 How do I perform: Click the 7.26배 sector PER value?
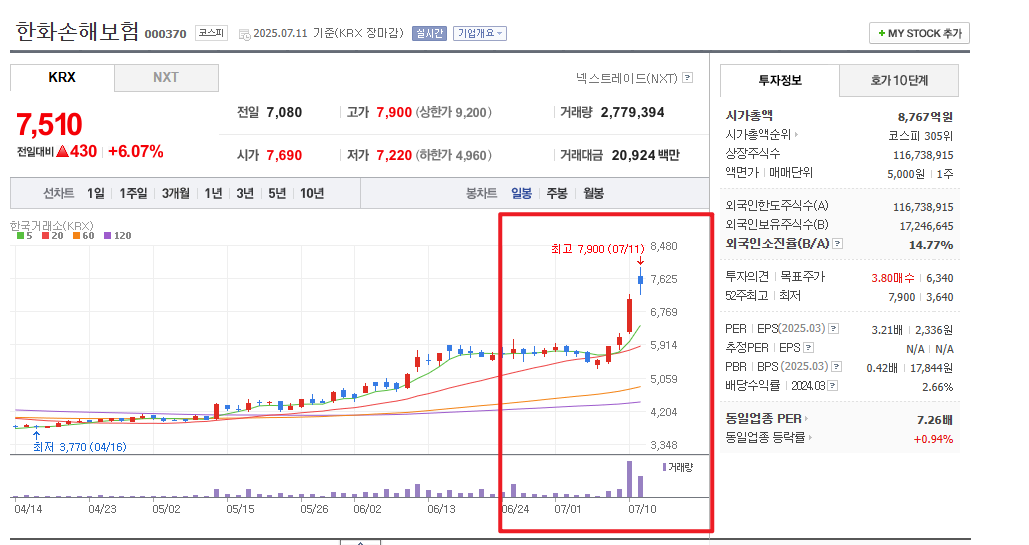coord(934,420)
